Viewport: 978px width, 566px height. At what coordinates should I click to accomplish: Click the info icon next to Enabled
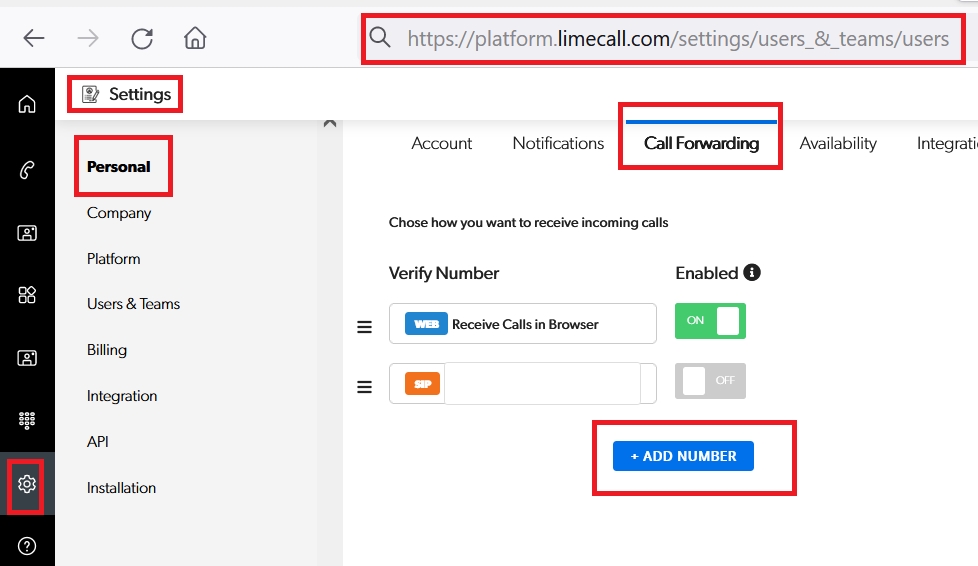coord(752,272)
